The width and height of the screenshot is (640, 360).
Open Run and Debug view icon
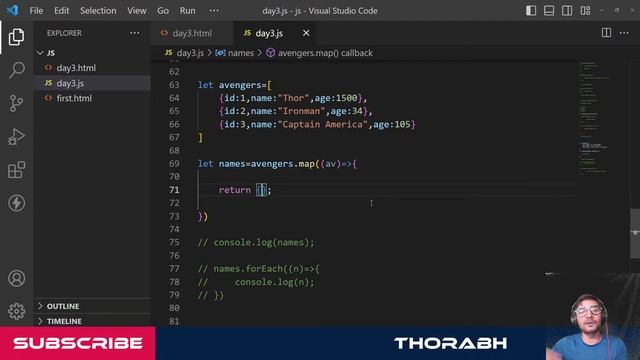pos(16,137)
